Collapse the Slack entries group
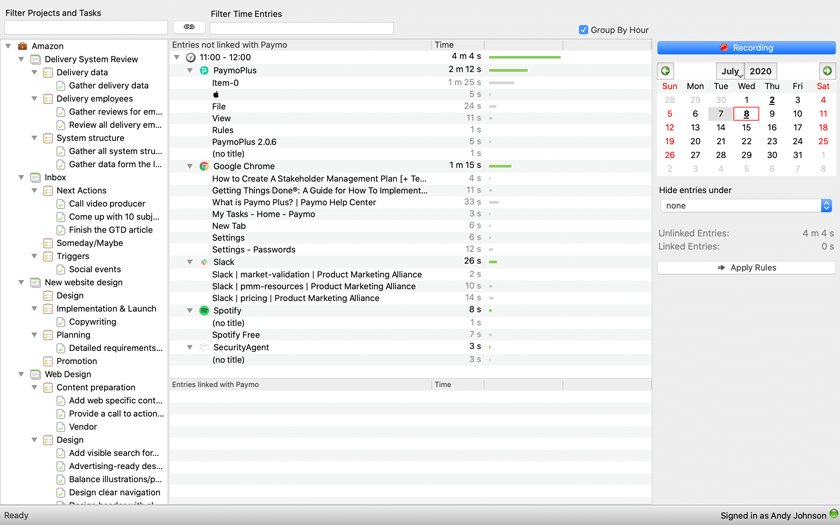This screenshot has height=525, width=840. click(190, 262)
